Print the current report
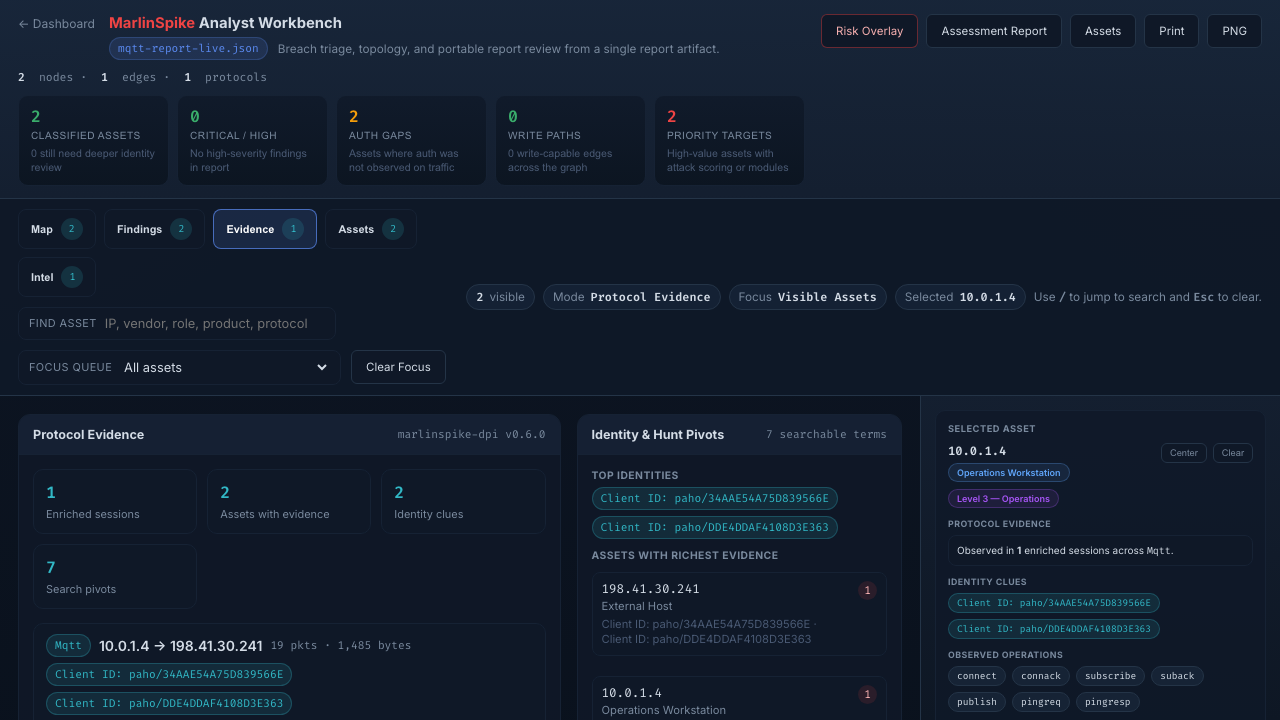 1170,30
